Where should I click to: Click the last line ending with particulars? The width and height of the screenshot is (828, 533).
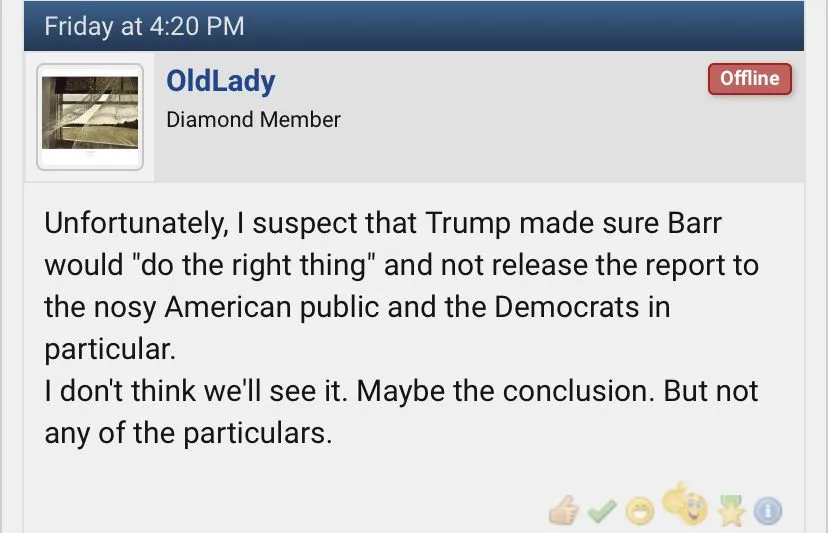click(188, 432)
